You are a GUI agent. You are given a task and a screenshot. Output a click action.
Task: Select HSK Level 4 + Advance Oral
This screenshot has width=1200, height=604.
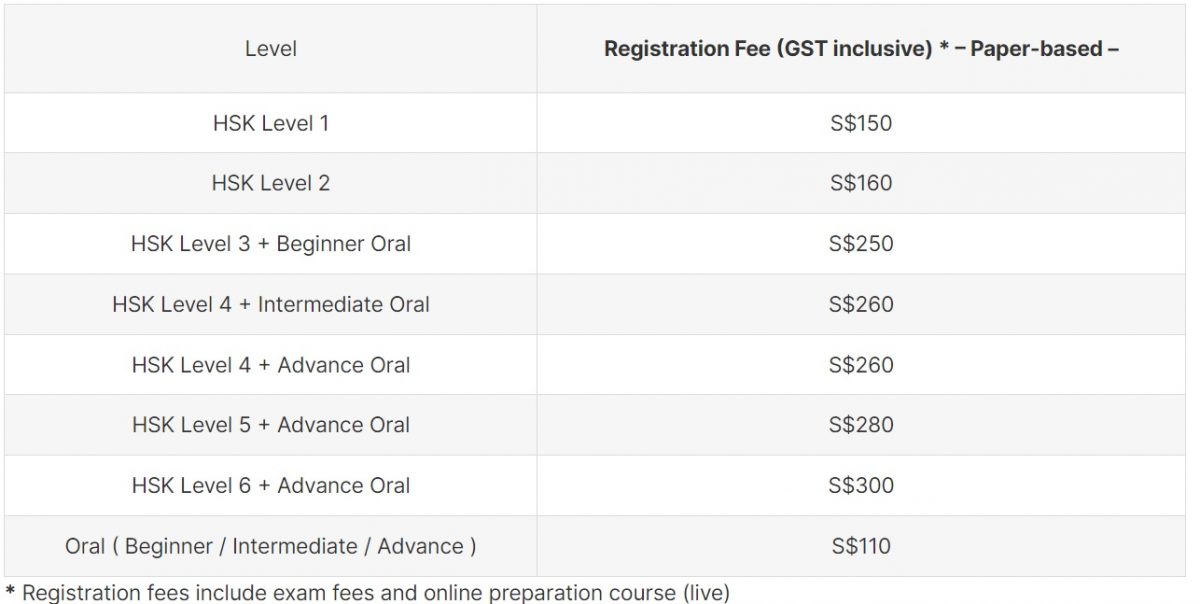[271, 365]
